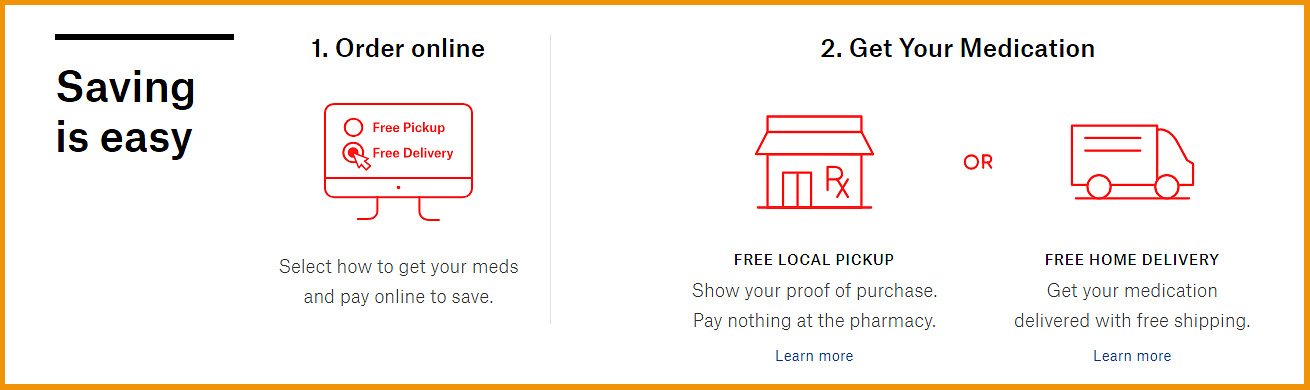Open Learn more under Free Local Pickup
Viewport: 1310px width, 390px height.
coord(814,356)
